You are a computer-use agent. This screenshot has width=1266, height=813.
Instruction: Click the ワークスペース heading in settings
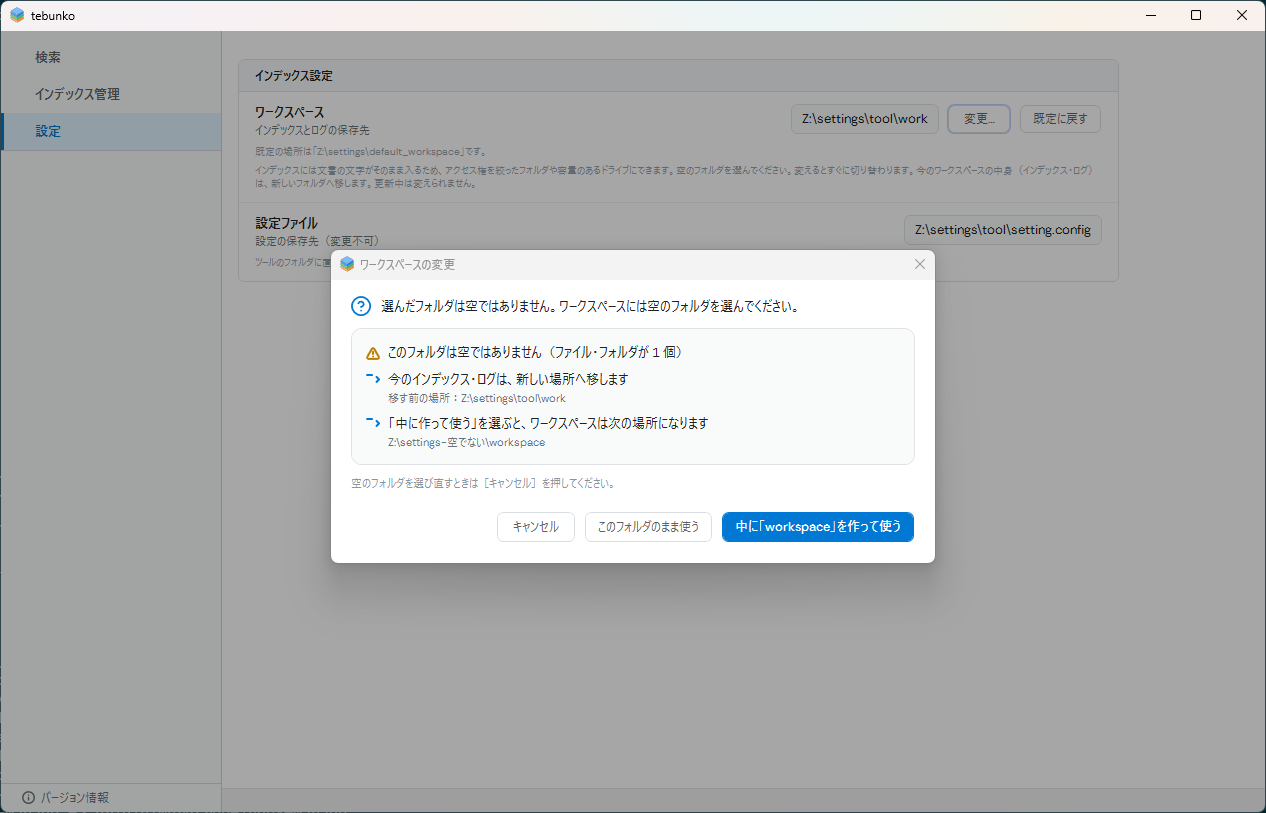(x=290, y=112)
